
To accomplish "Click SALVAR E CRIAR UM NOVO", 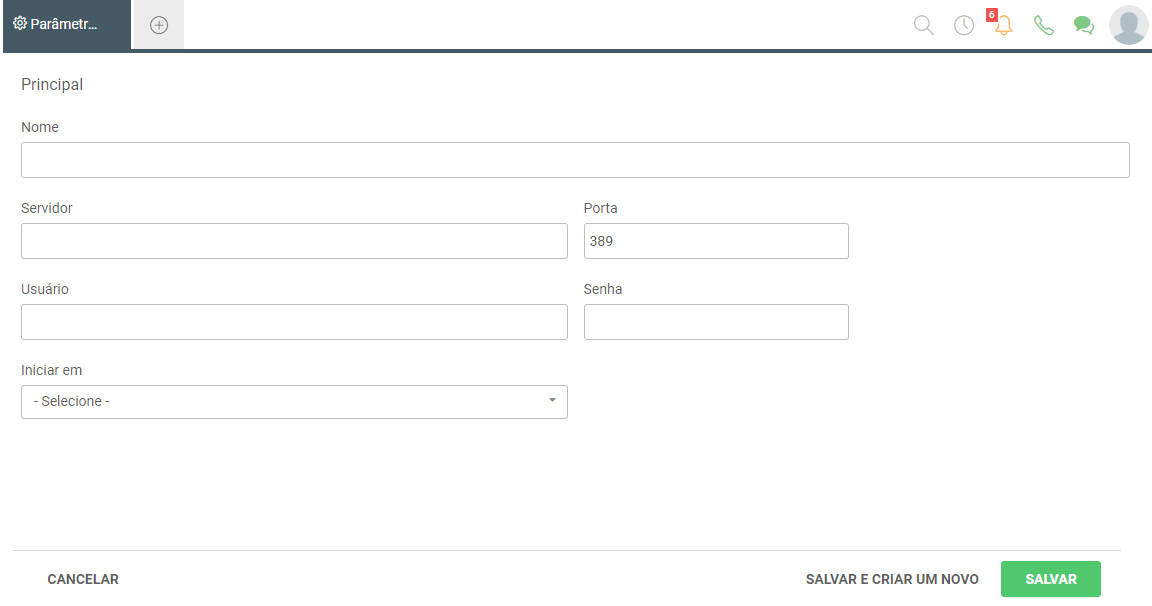I will [x=892, y=579].
